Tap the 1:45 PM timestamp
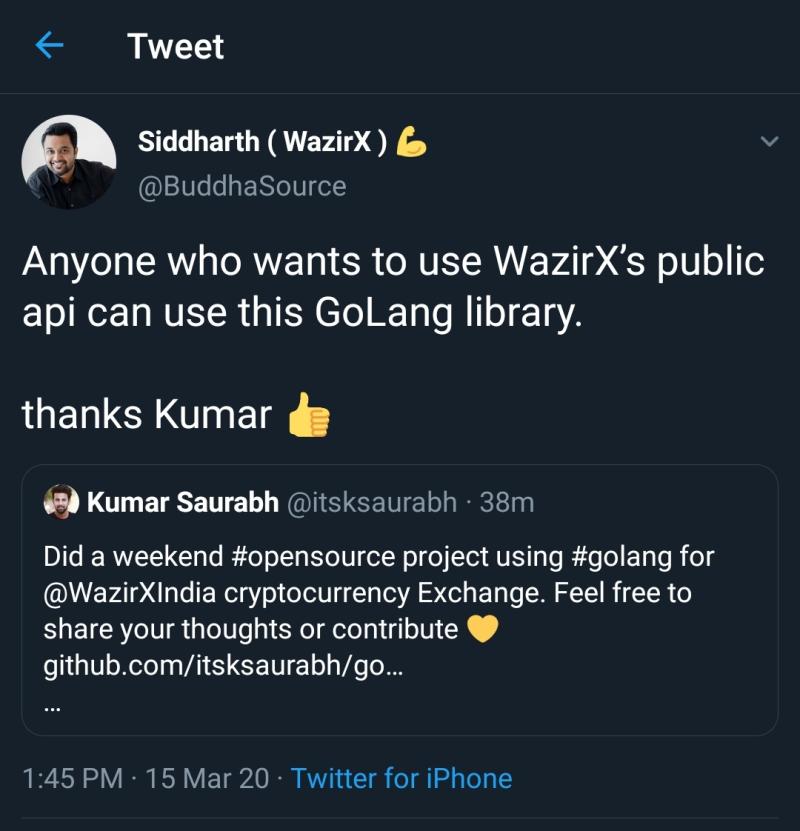800x831 pixels. coord(72,778)
